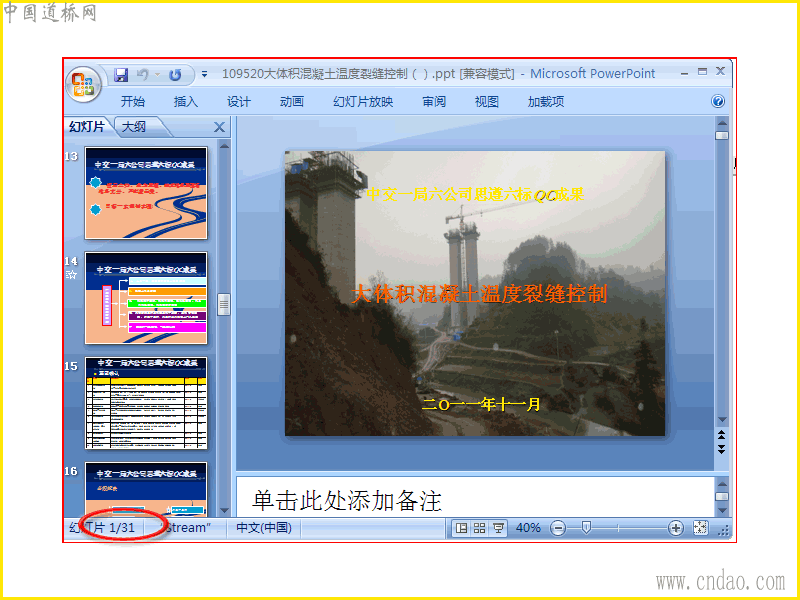This screenshot has height=600, width=800.
Task: Switch to the 大纲 outline tab
Action: coord(134,127)
